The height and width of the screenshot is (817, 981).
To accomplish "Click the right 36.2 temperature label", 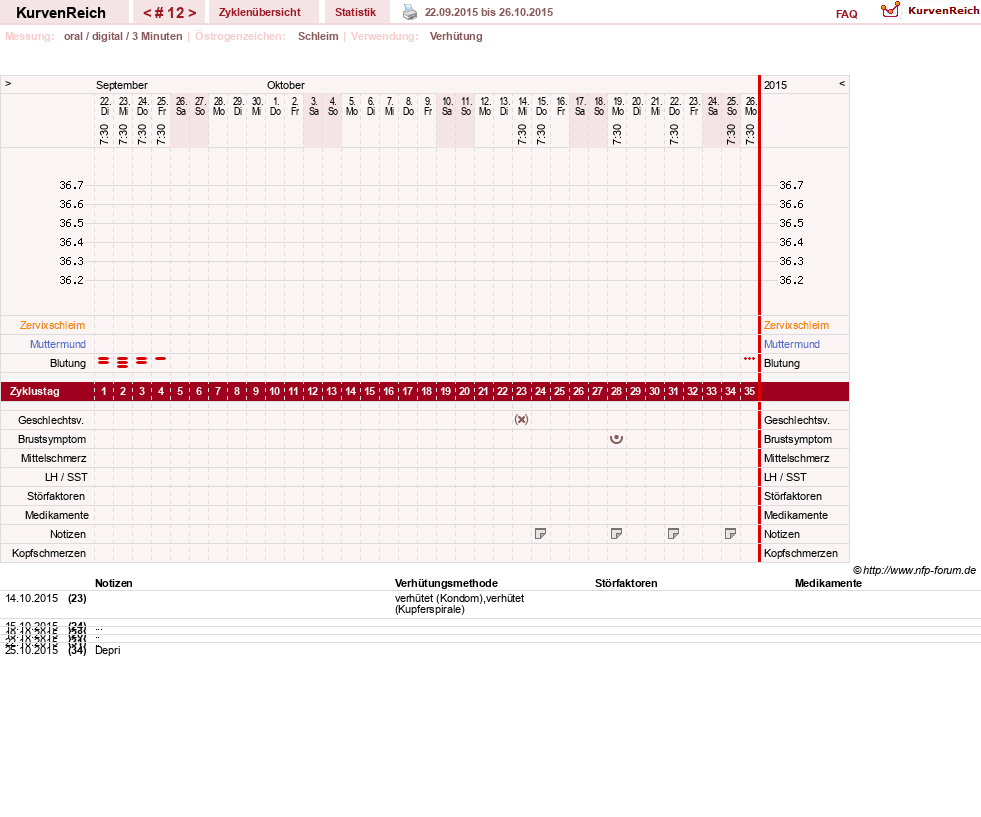I will pos(791,280).
